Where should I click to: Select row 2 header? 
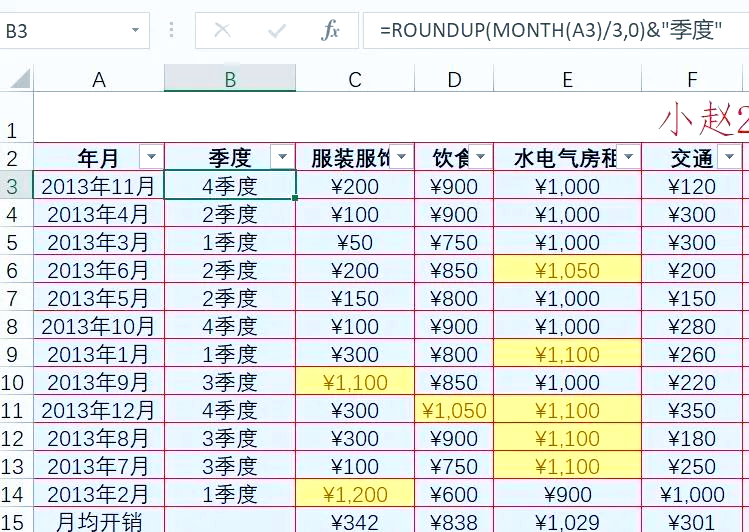click(x=16, y=157)
